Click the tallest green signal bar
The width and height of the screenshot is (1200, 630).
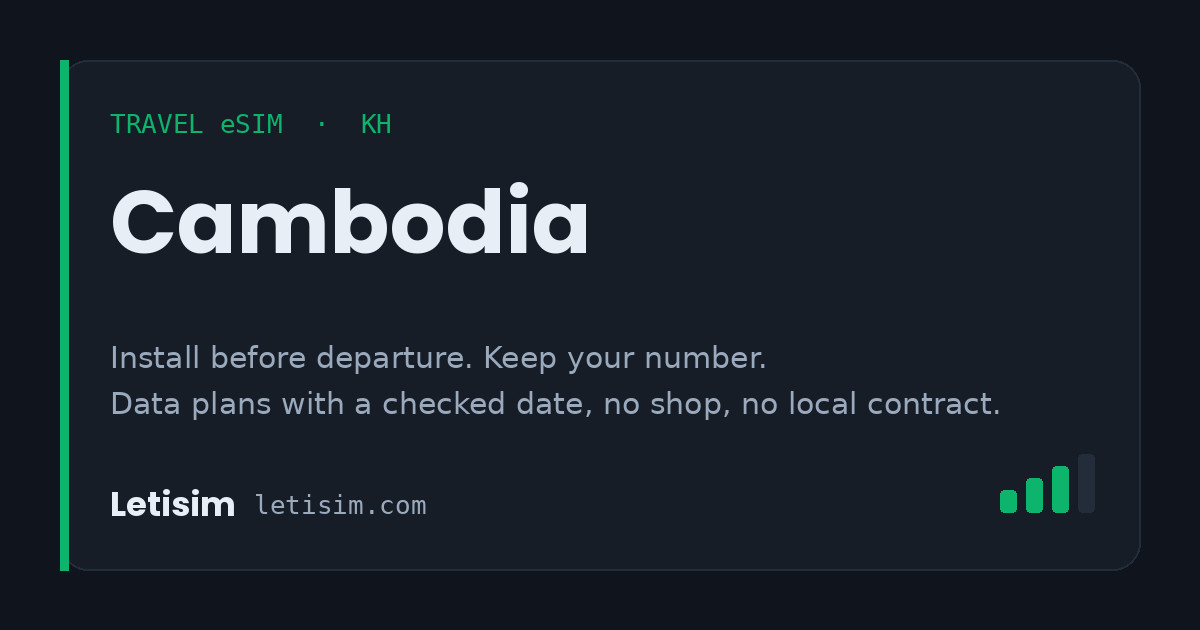pos(1060,490)
